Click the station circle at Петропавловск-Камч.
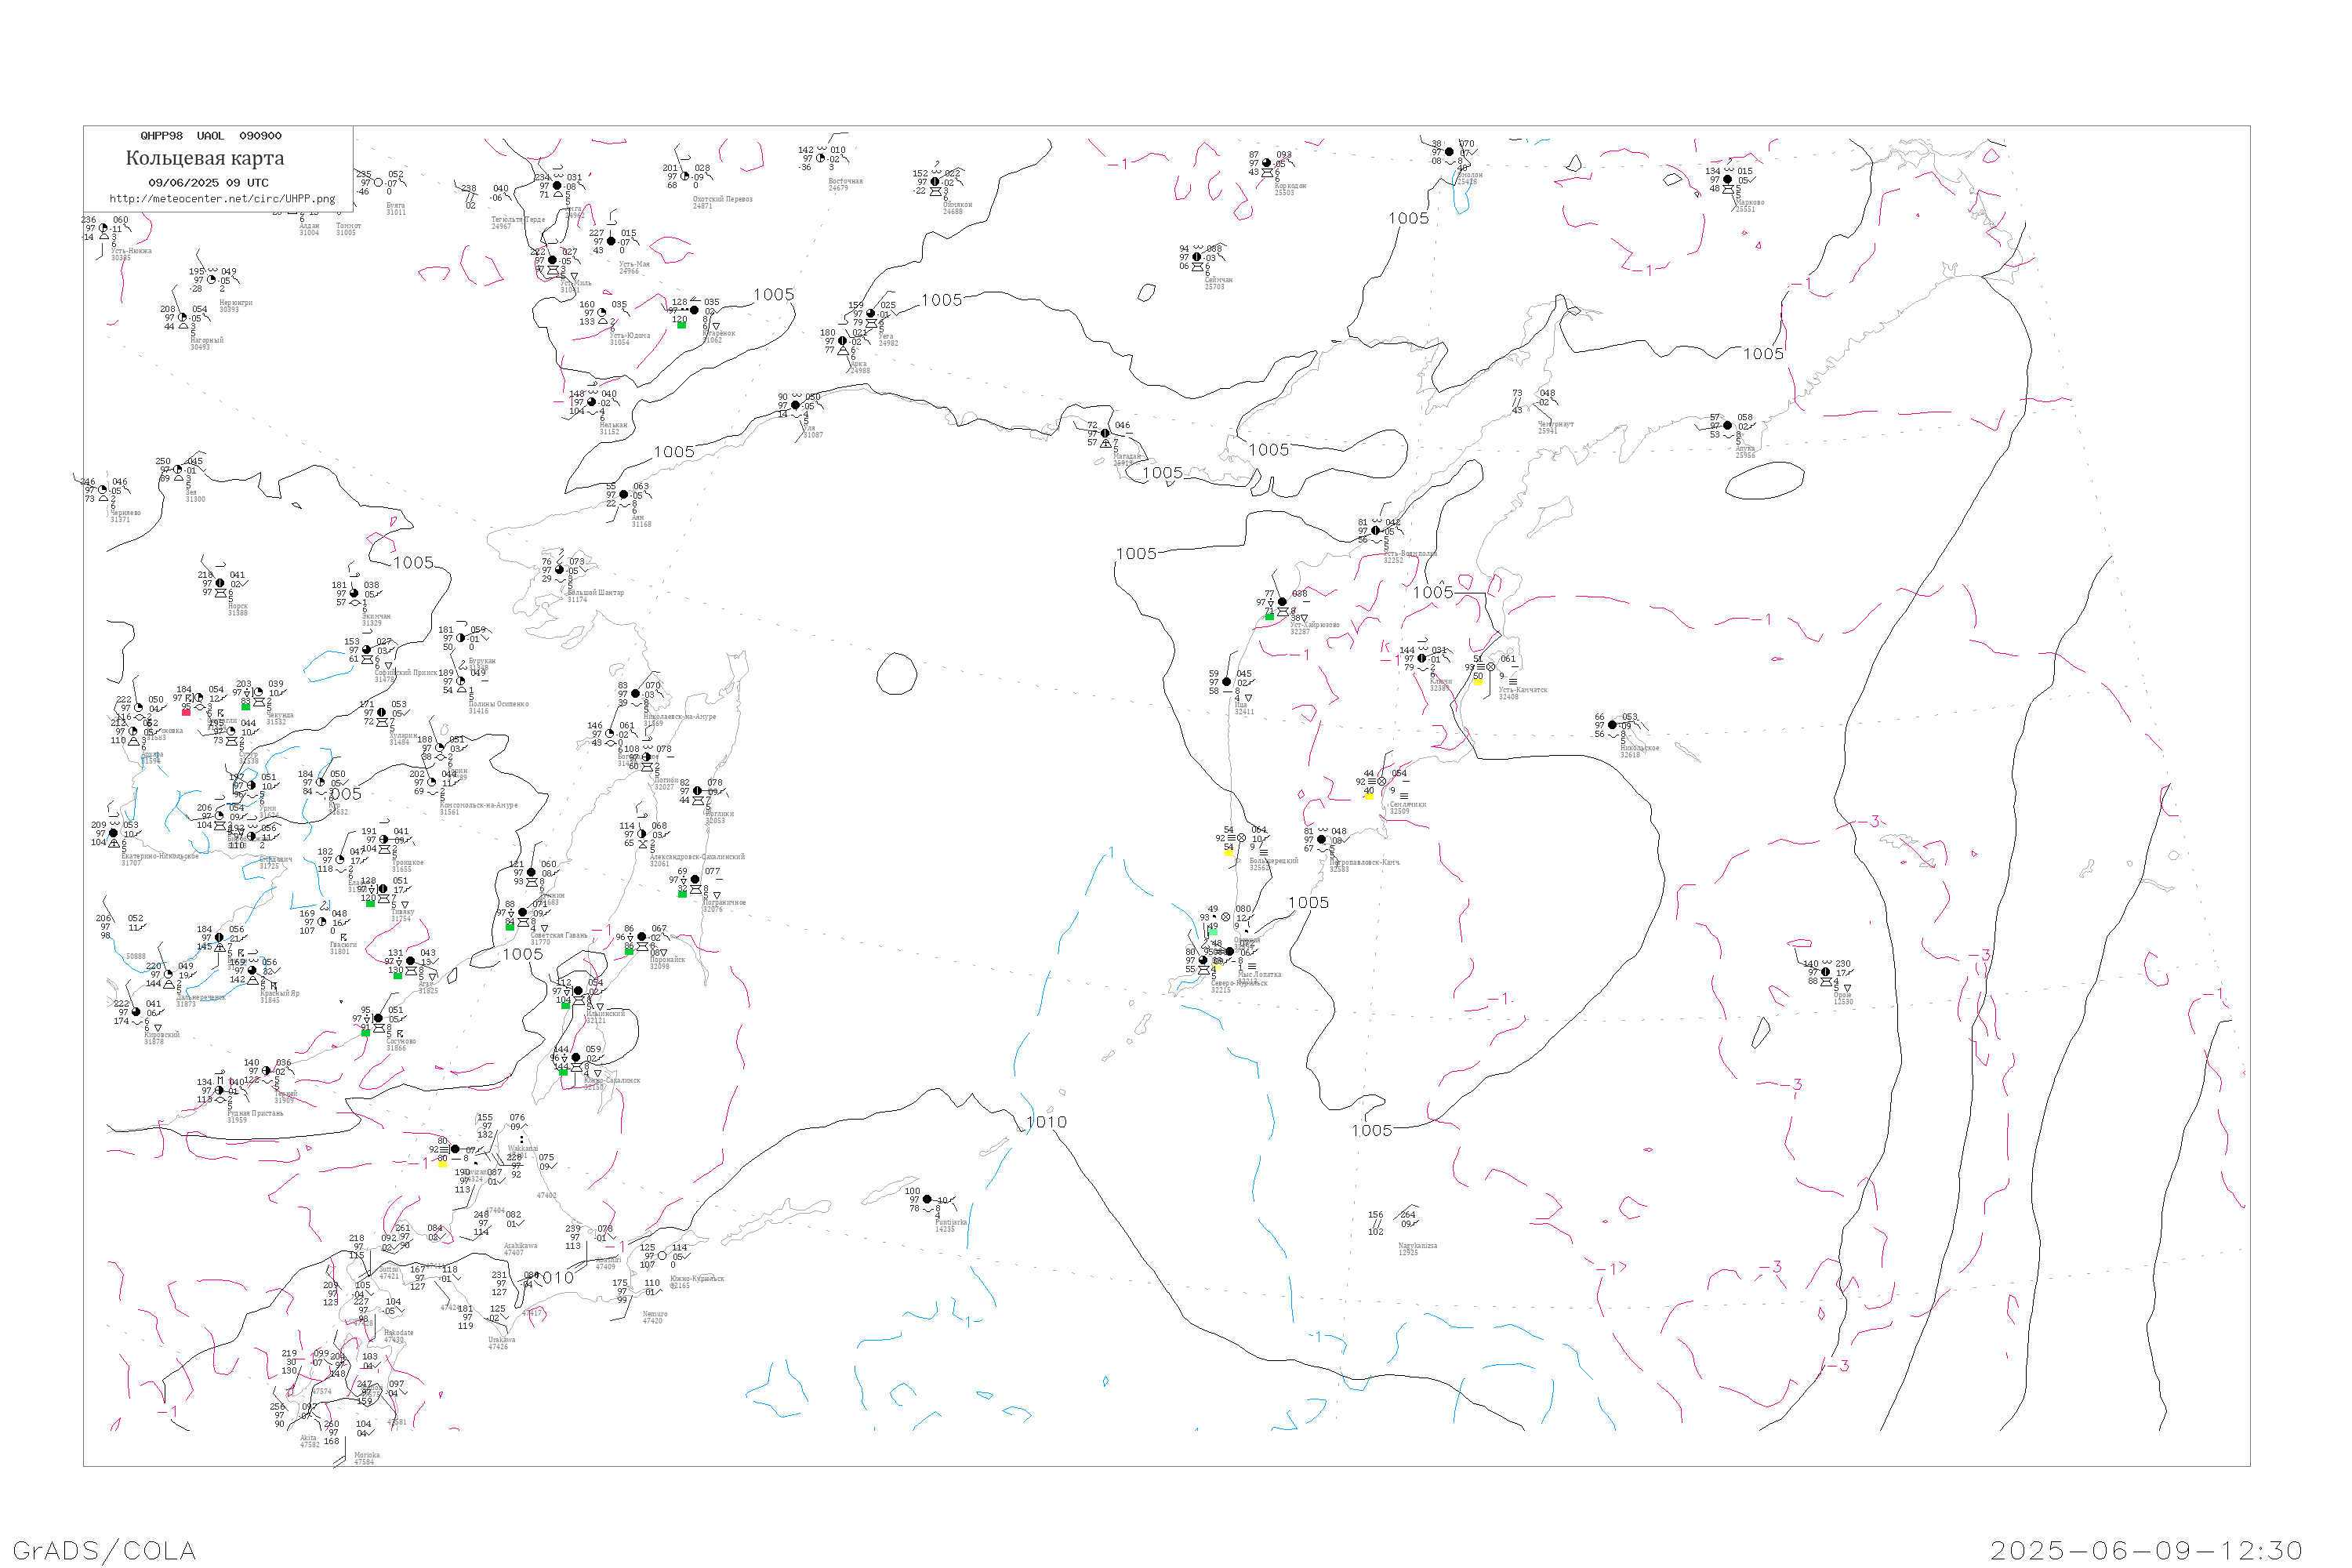 click(x=1321, y=840)
